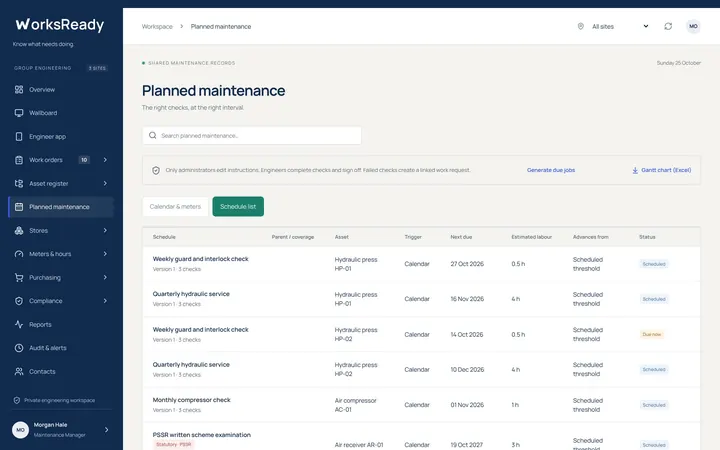The height and width of the screenshot is (450, 720).
Task: Click the 01 Nov 2026 due date
Action: tap(467, 405)
